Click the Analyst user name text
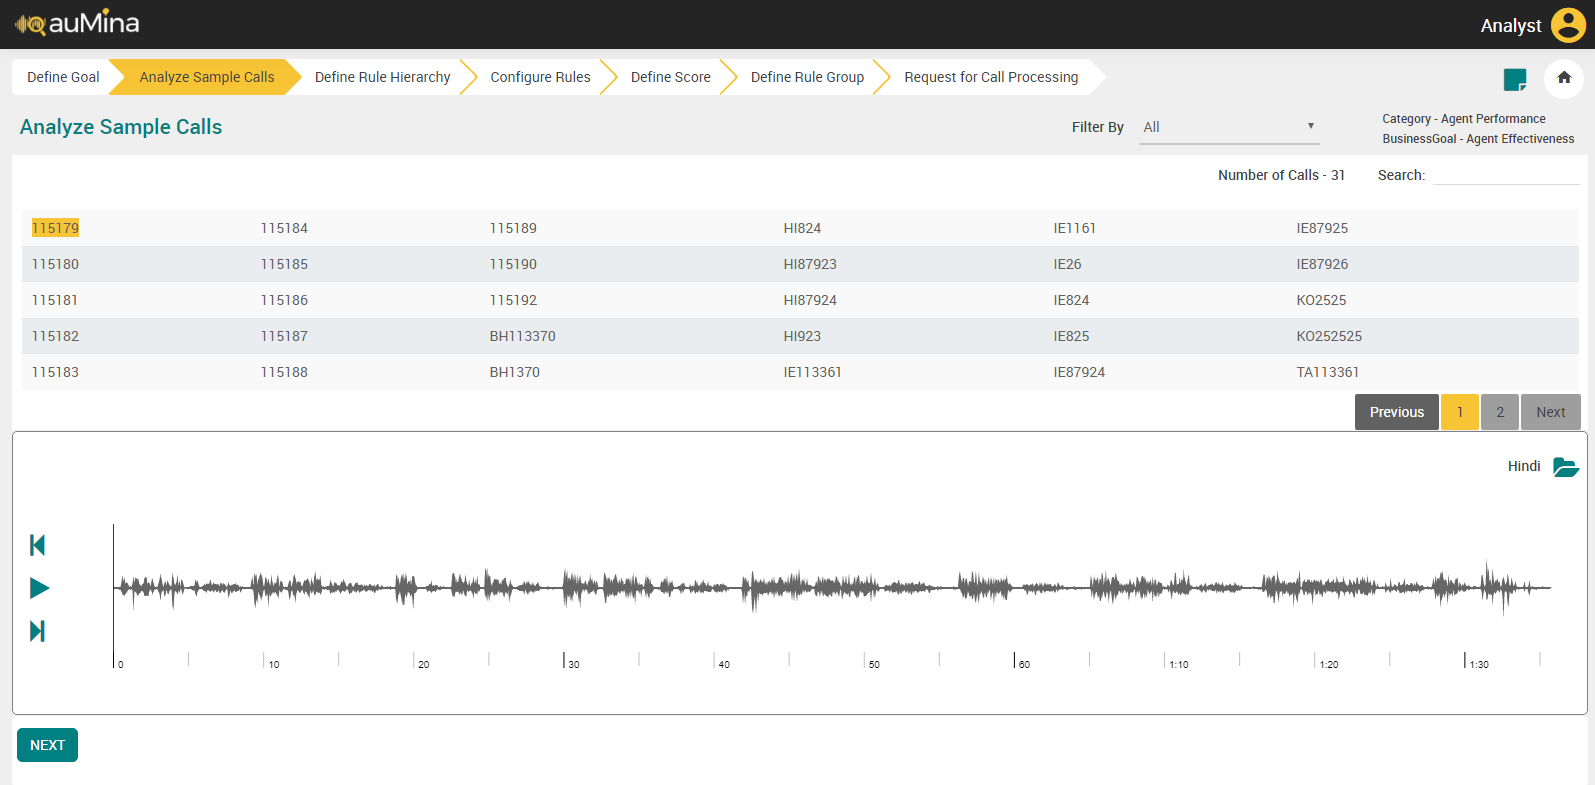 tap(1511, 25)
